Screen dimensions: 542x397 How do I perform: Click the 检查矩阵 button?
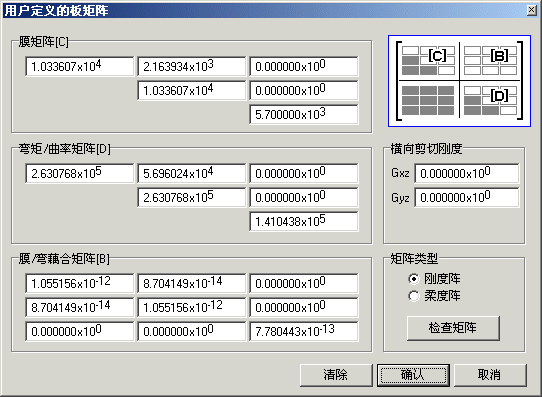[453, 328]
